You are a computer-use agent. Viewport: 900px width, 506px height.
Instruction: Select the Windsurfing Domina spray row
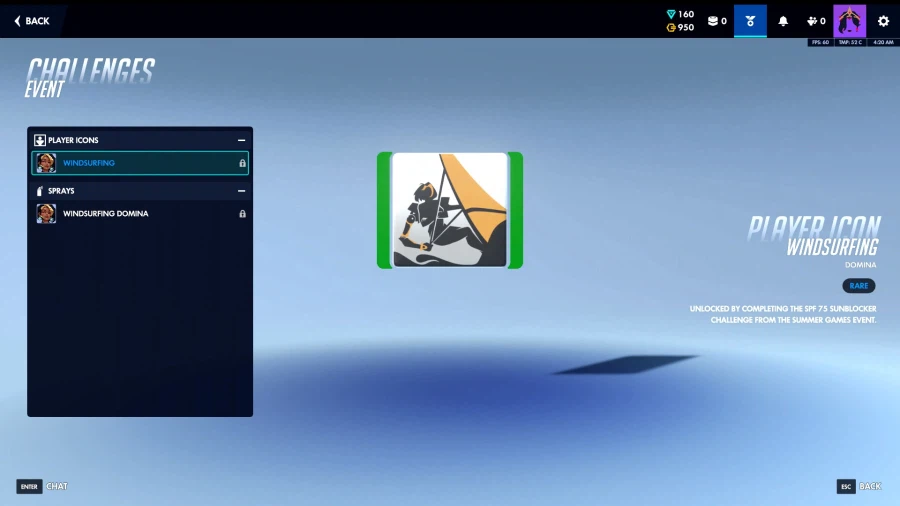tap(140, 213)
